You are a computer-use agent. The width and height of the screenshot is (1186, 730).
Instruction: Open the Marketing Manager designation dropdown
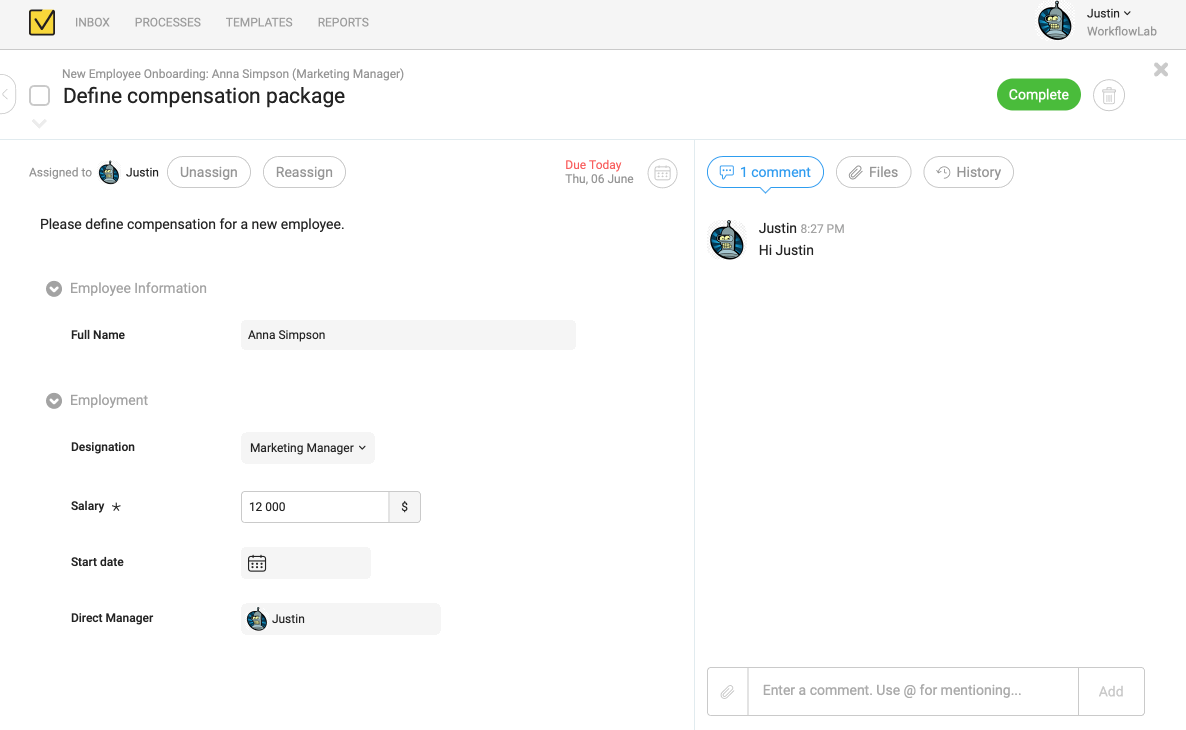pyautogui.click(x=307, y=448)
